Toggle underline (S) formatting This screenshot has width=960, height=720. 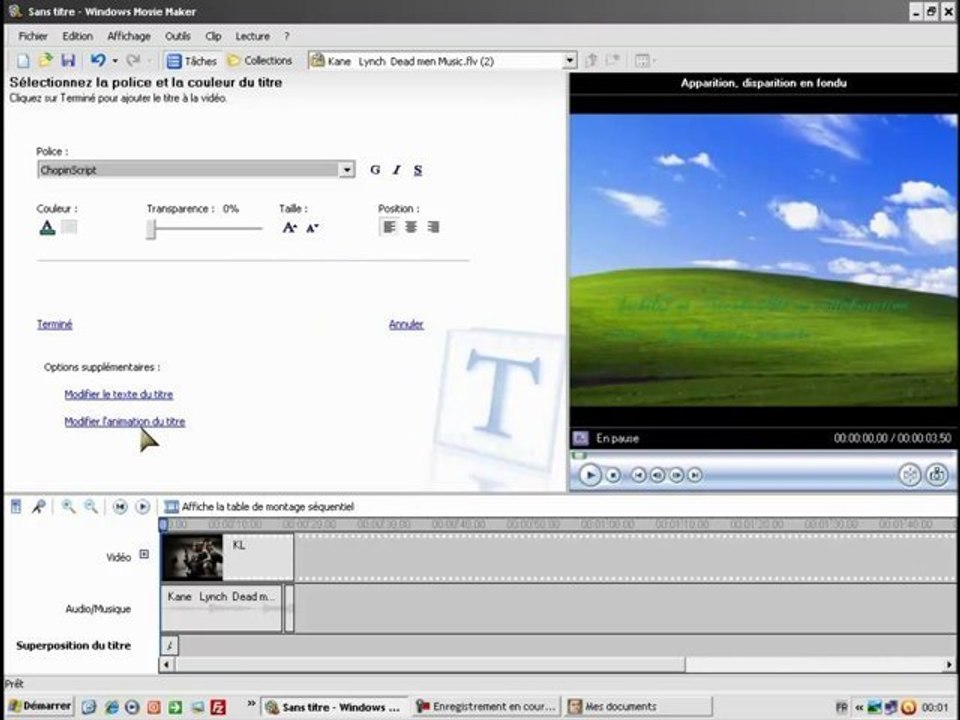point(418,170)
